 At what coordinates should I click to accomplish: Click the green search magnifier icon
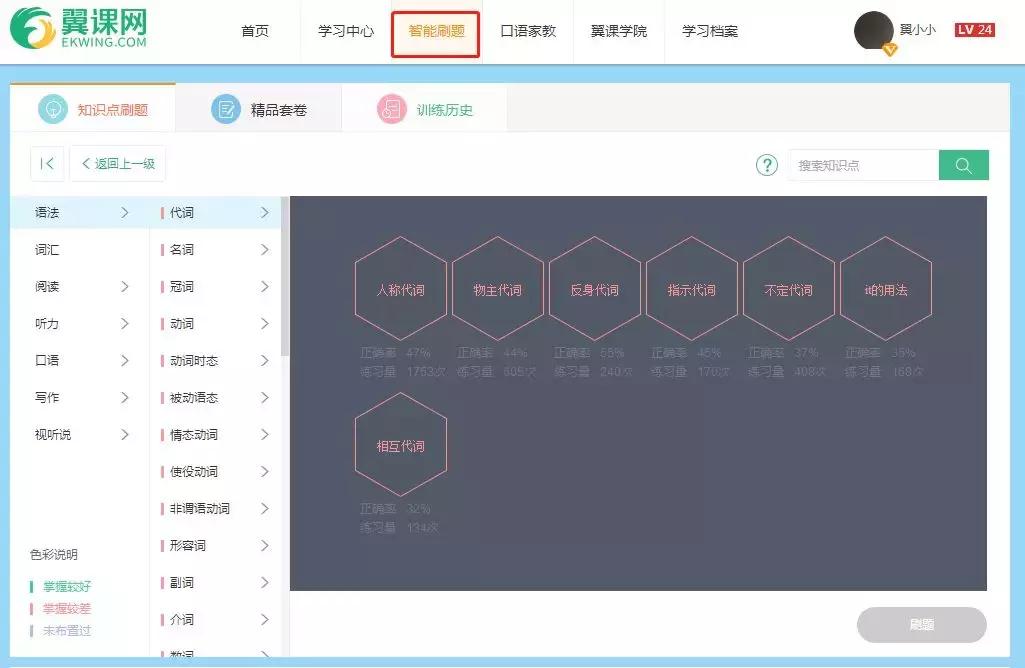click(962, 165)
